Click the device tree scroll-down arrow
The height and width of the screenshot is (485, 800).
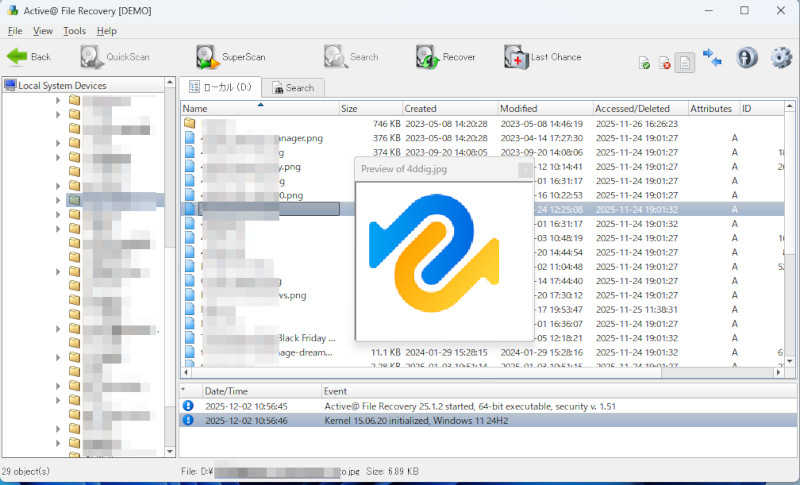[x=170, y=452]
